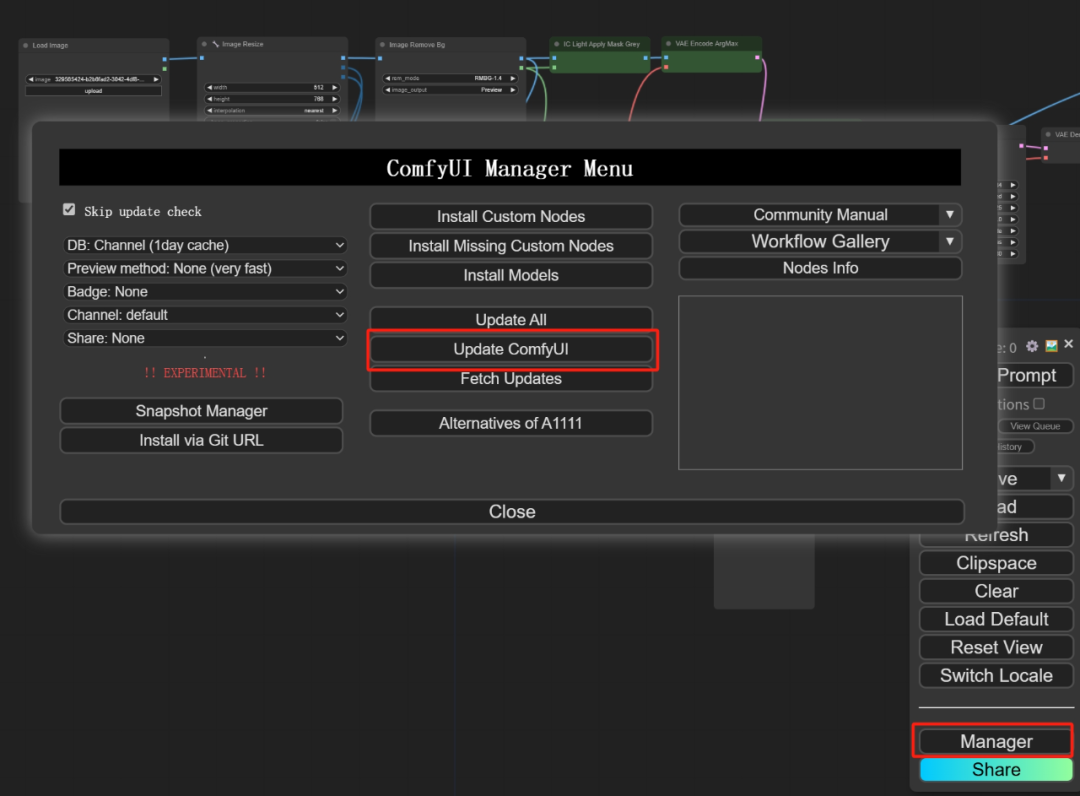This screenshot has height=796, width=1080.
Task: Click the next arrow on the image widget
Action: [x=156, y=79]
